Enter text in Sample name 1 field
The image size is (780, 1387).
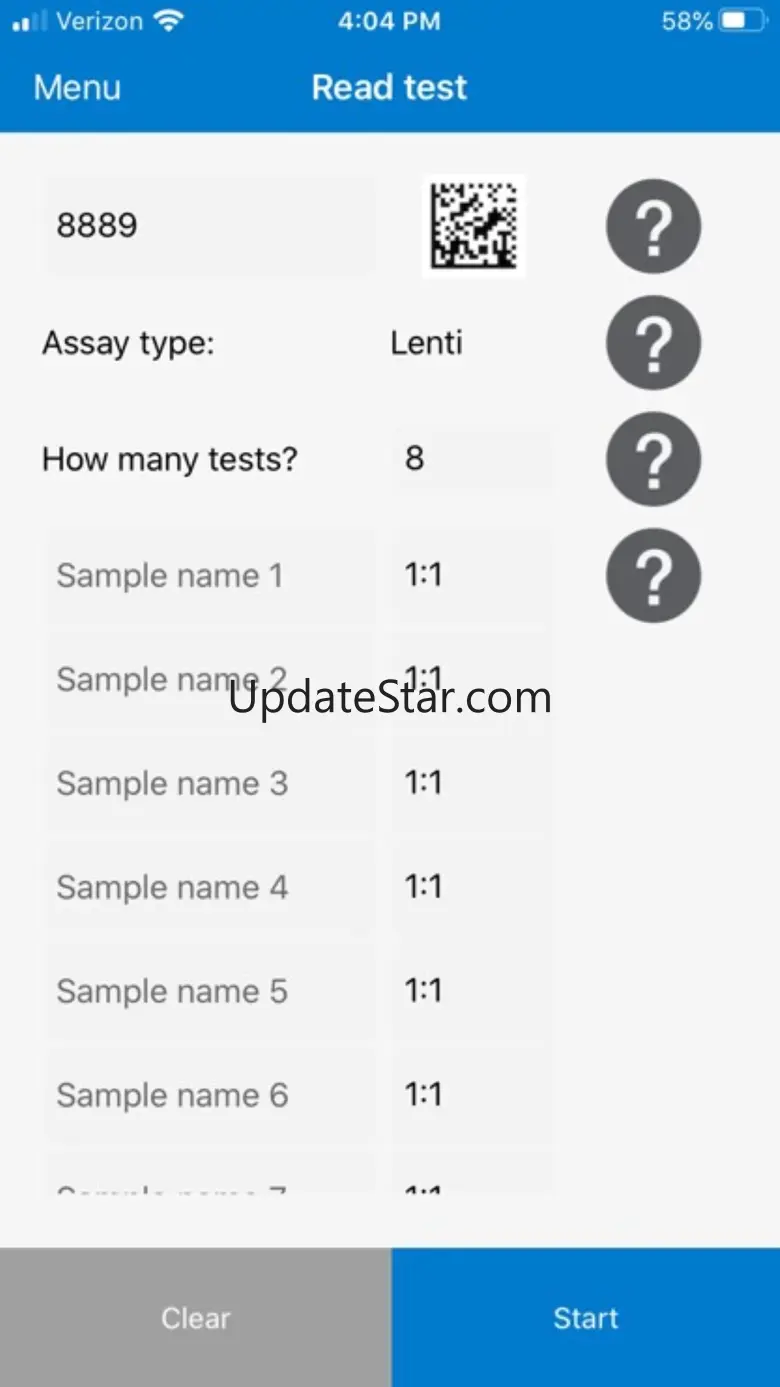210,576
